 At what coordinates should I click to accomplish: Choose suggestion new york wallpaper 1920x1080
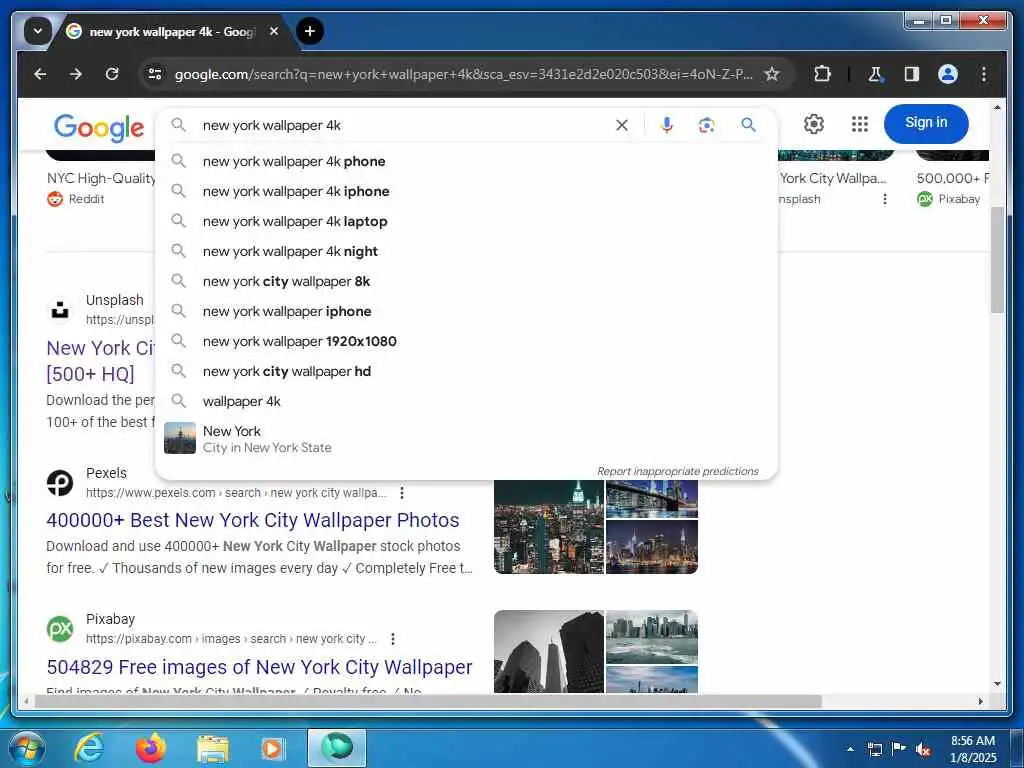(466, 342)
